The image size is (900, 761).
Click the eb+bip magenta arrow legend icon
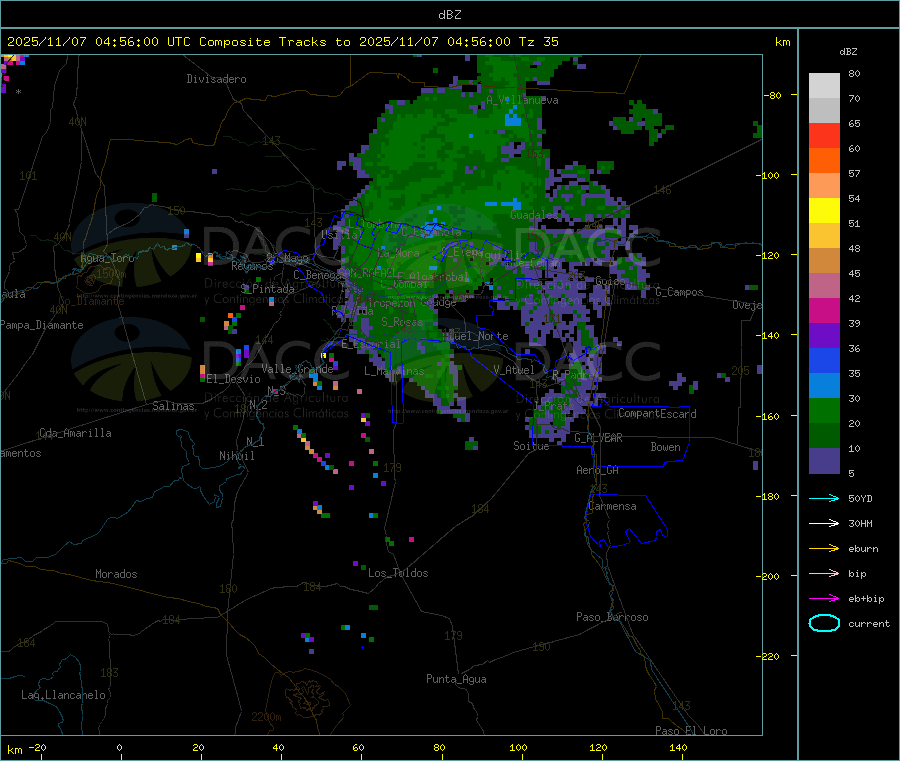pos(824,599)
